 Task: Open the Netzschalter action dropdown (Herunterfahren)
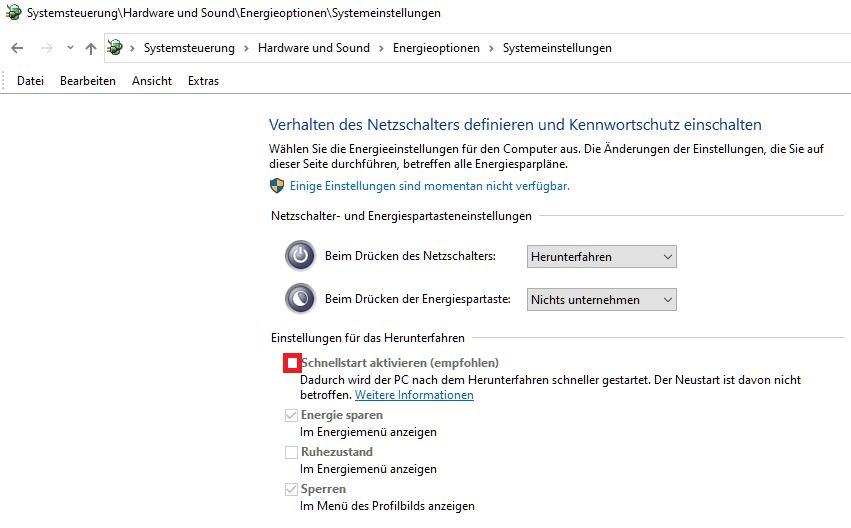click(601, 257)
